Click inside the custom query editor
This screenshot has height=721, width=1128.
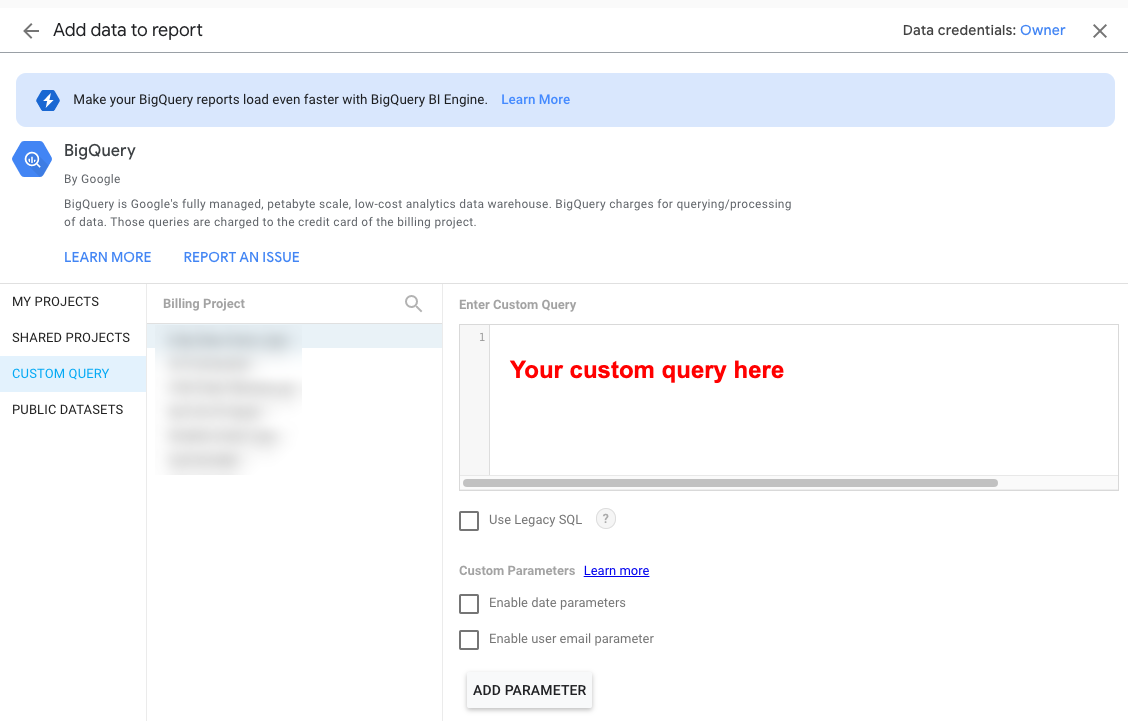[x=804, y=400]
